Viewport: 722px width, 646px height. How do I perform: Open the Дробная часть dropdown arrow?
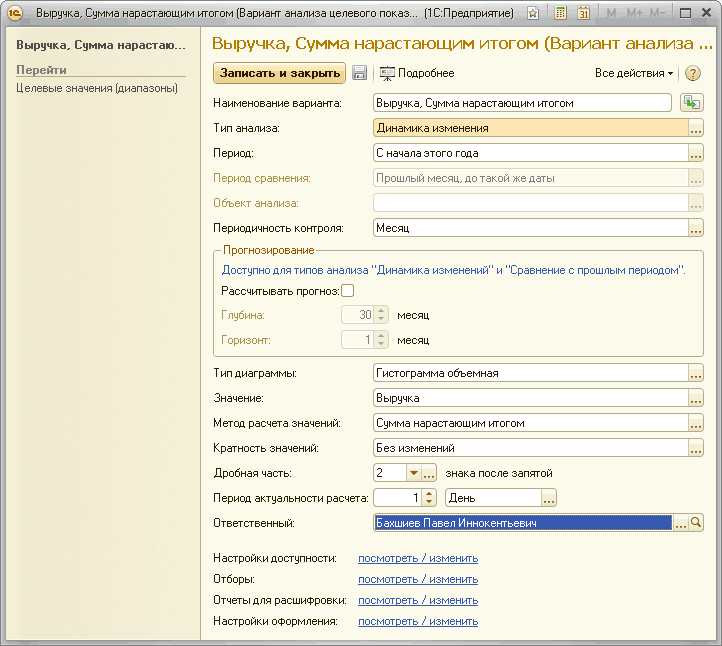413,473
